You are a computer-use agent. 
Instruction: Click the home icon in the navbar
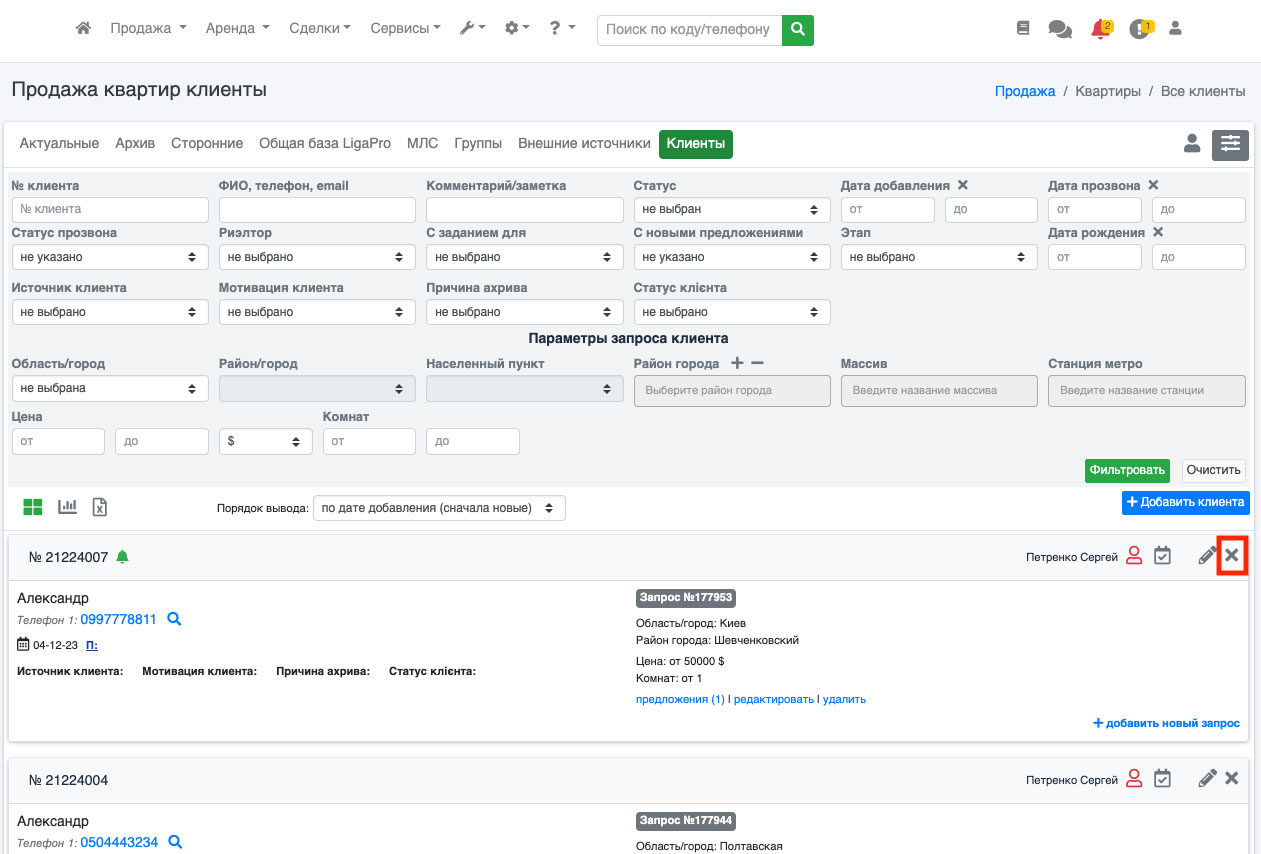[84, 29]
